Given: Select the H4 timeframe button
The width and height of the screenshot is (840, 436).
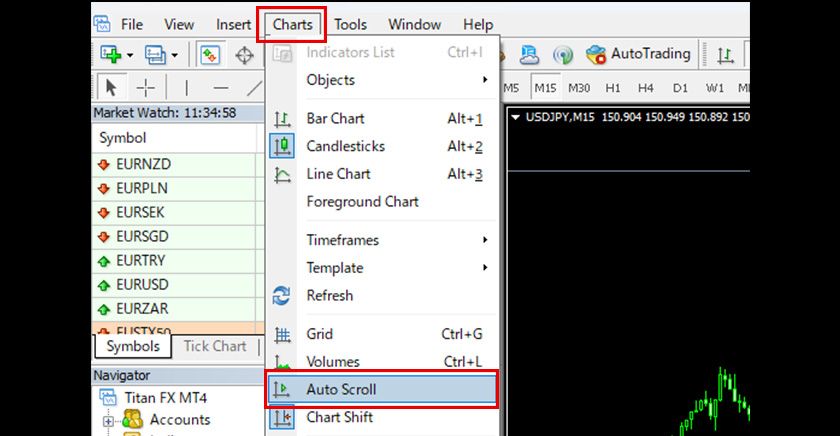Looking at the screenshot, I should [x=646, y=87].
